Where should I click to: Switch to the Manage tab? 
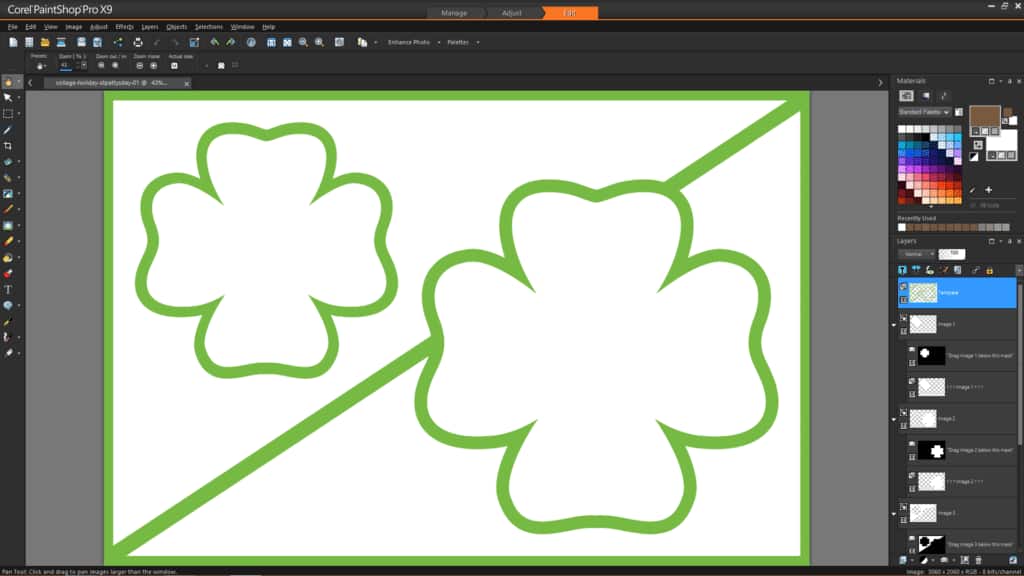453,13
